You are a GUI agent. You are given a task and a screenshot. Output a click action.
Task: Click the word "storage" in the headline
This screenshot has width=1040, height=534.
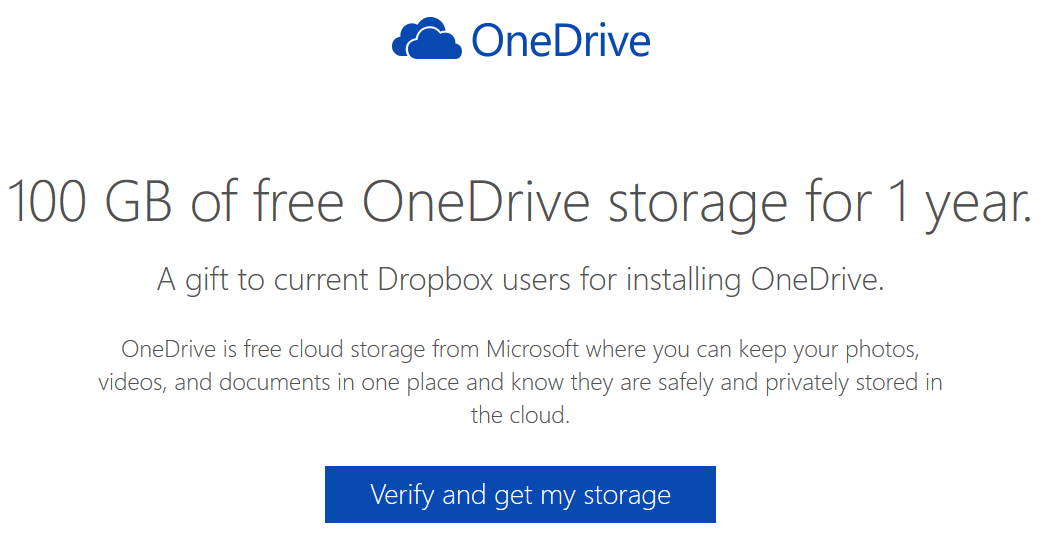(x=698, y=203)
